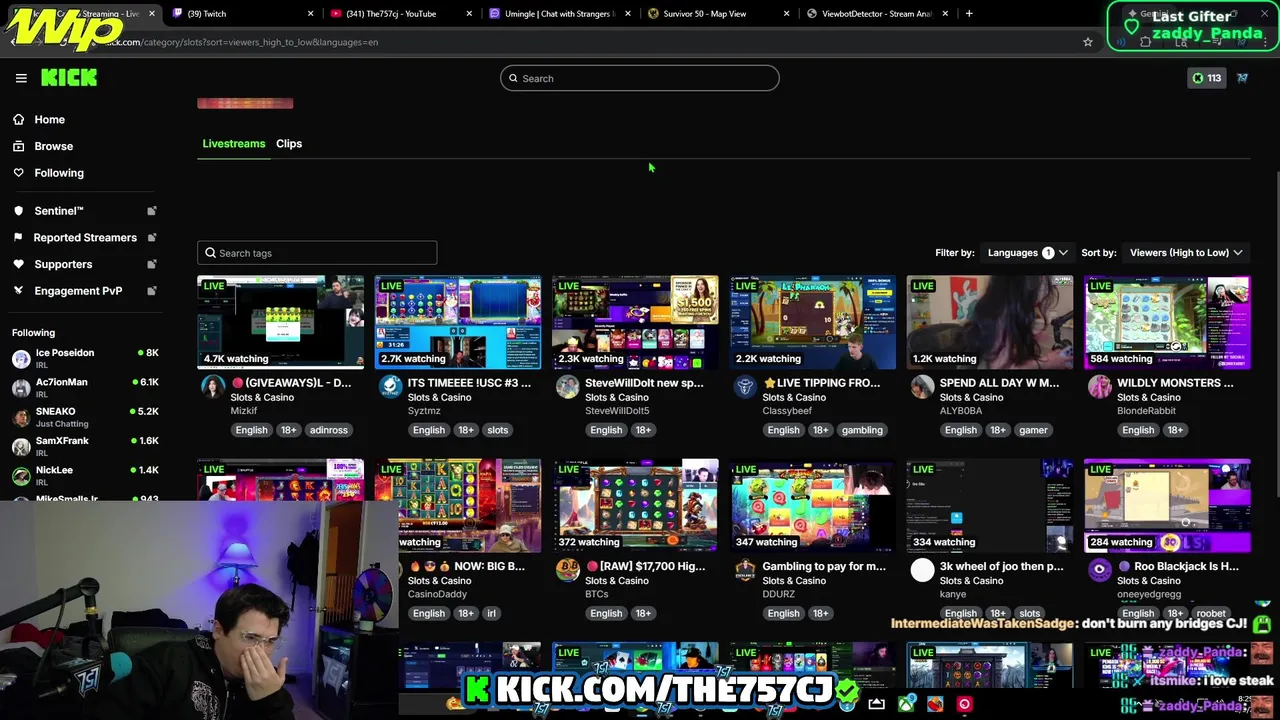Open SamXFrank followed channel
The width and height of the screenshot is (1280, 720).
tap(85, 445)
